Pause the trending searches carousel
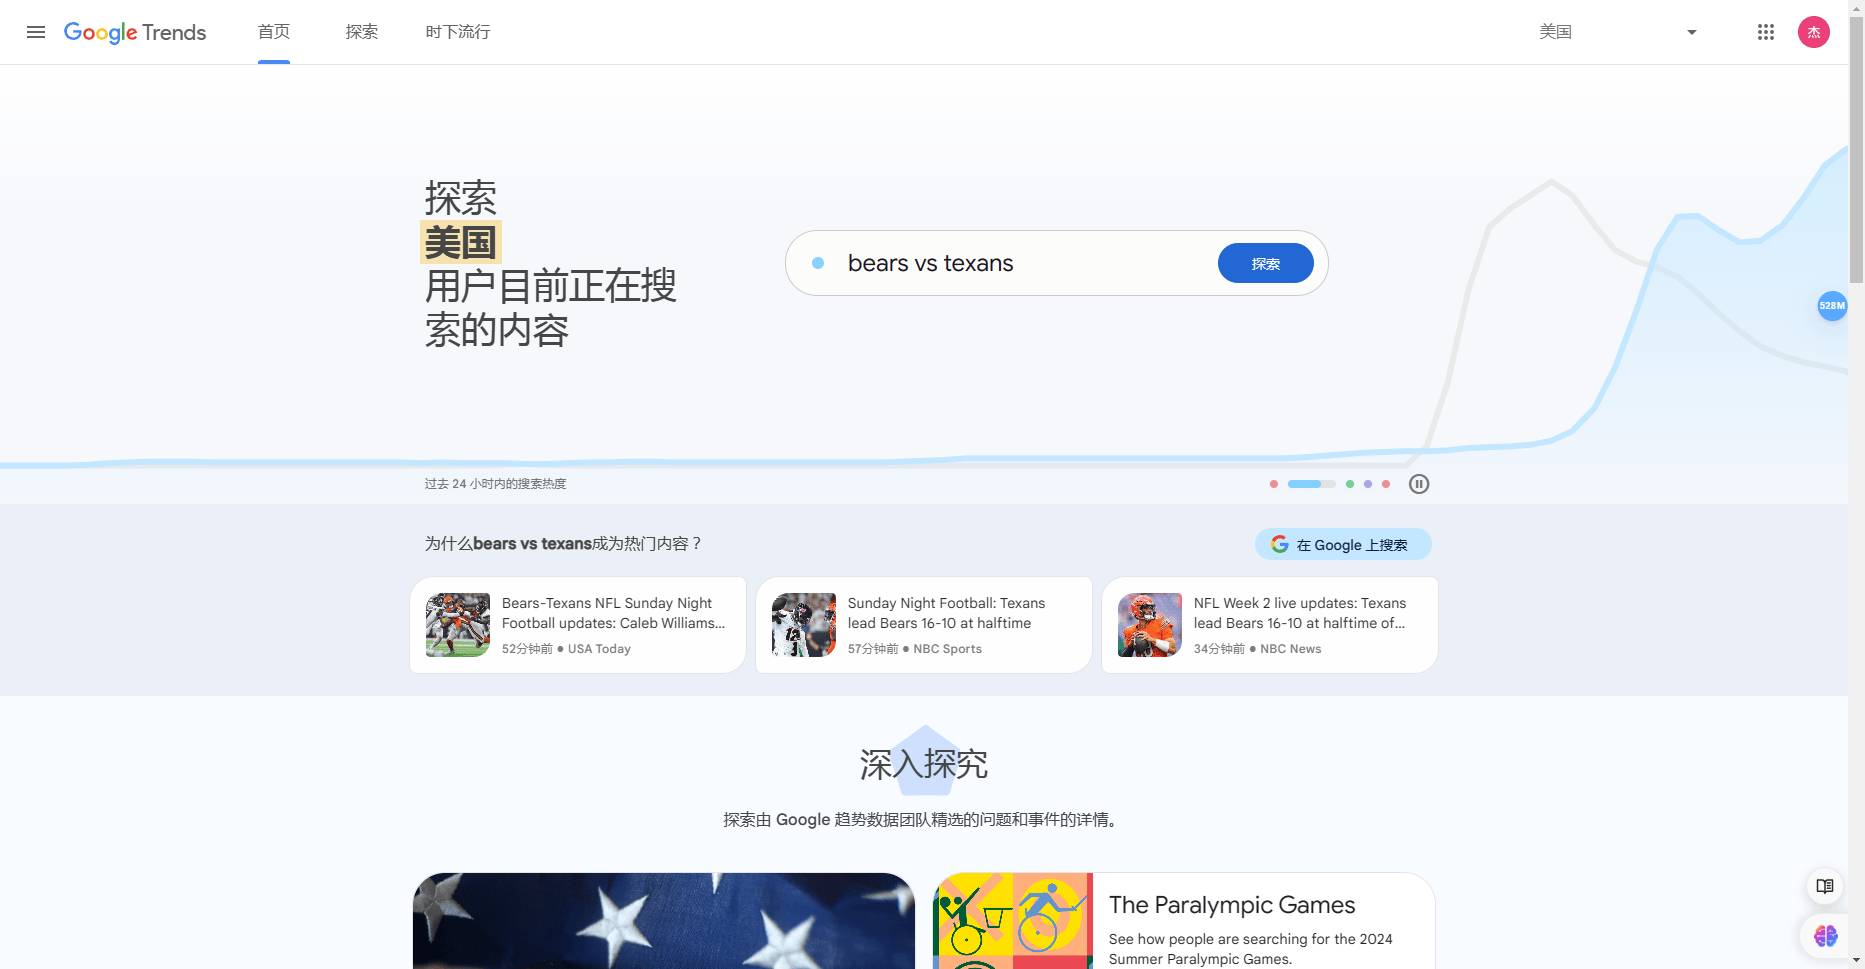1865x969 pixels. tap(1419, 483)
